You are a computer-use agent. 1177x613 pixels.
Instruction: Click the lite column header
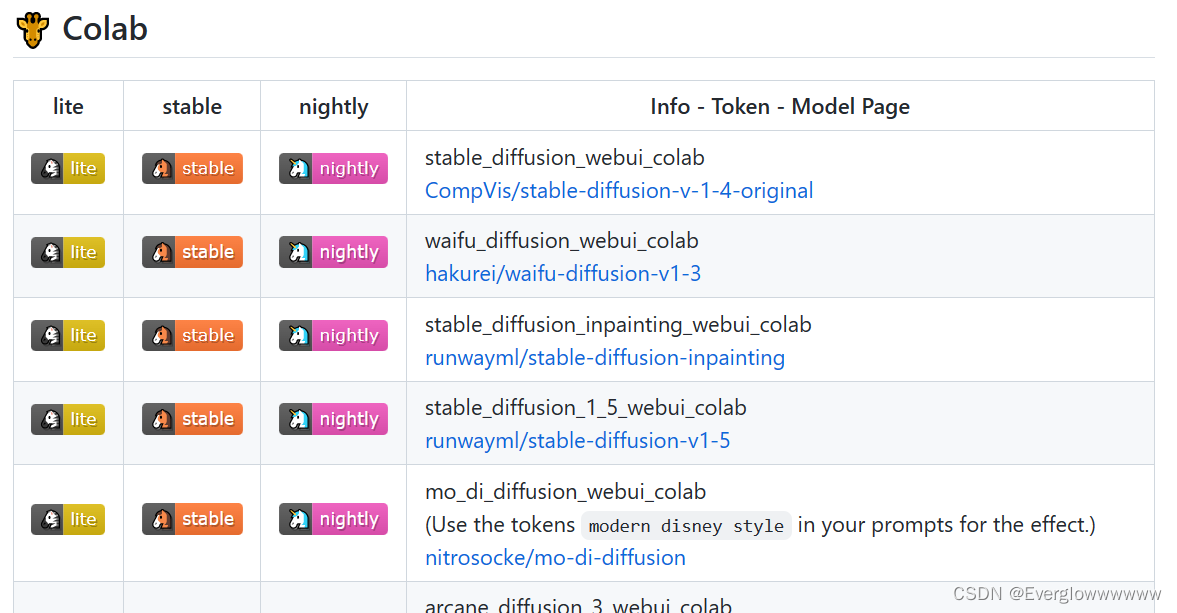(68, 107)
